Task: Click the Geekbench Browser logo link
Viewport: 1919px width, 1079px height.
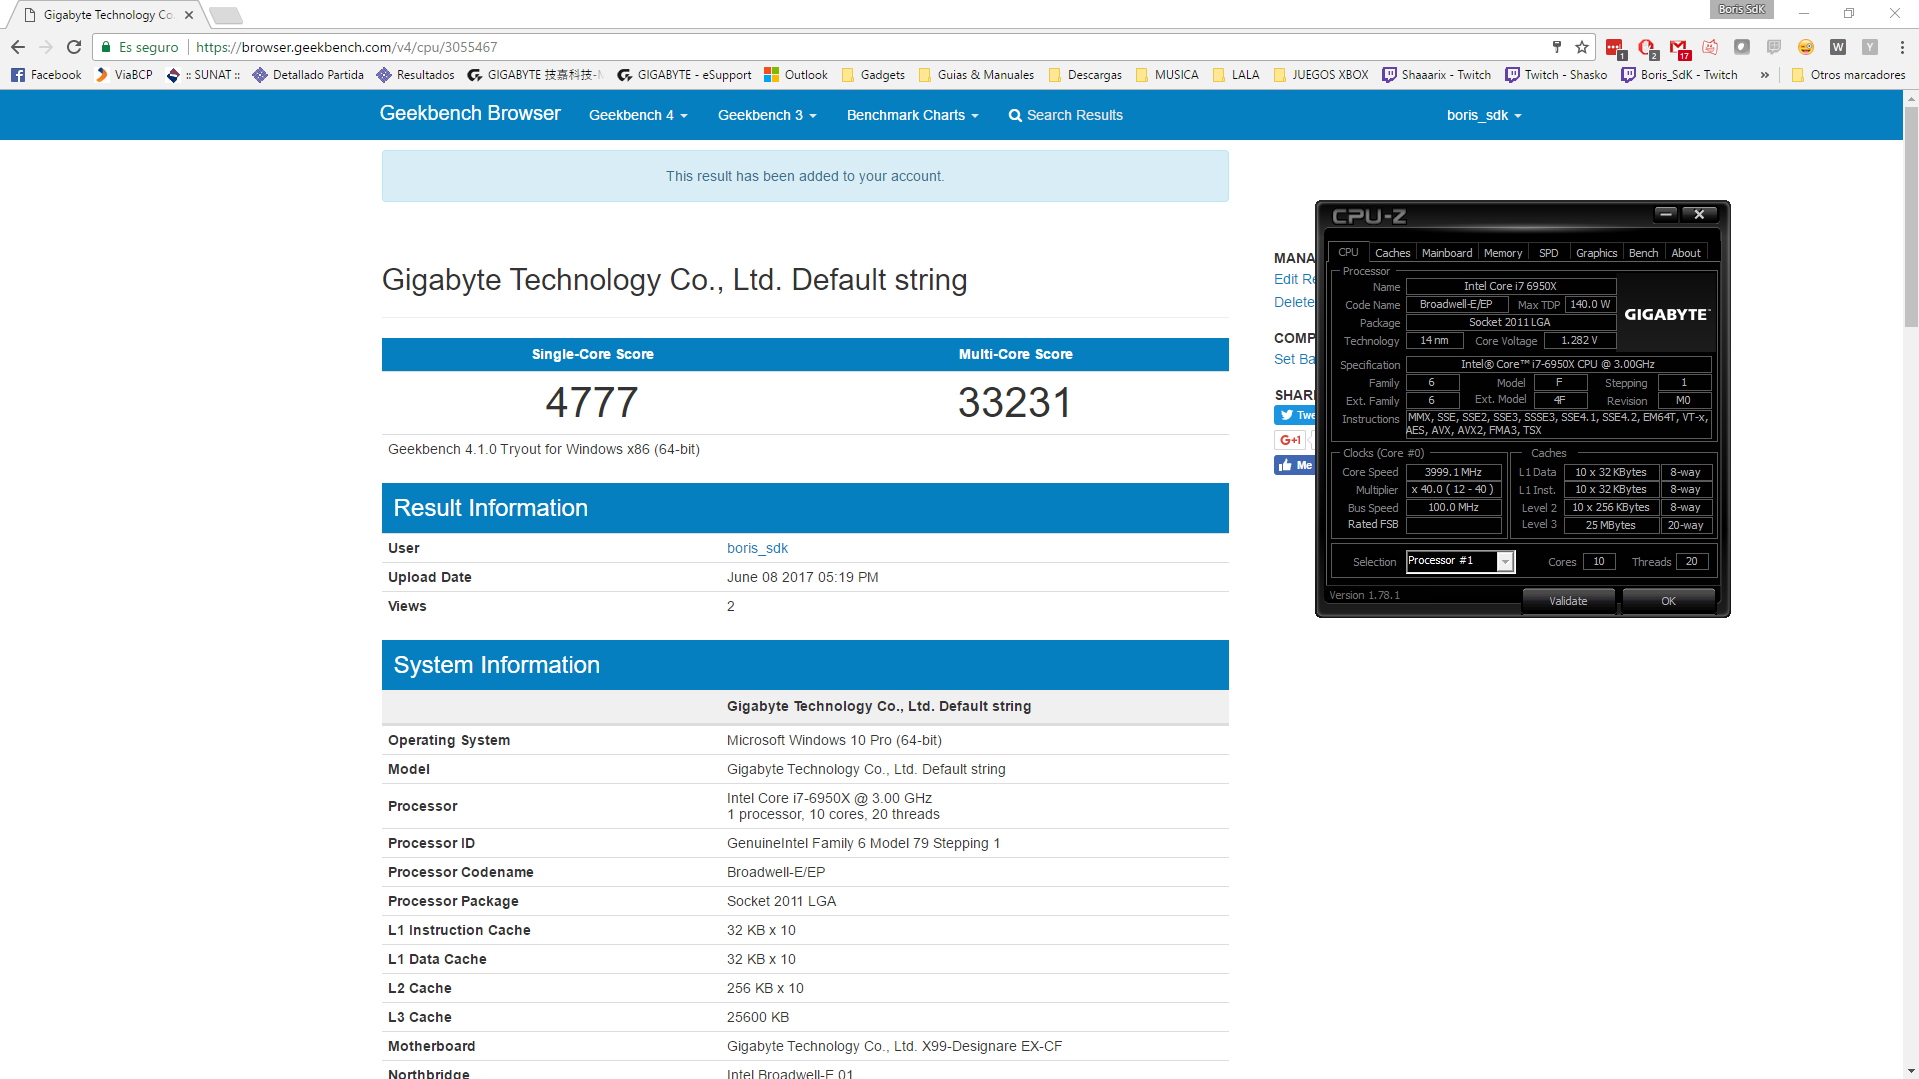Action: pos(470,113)
